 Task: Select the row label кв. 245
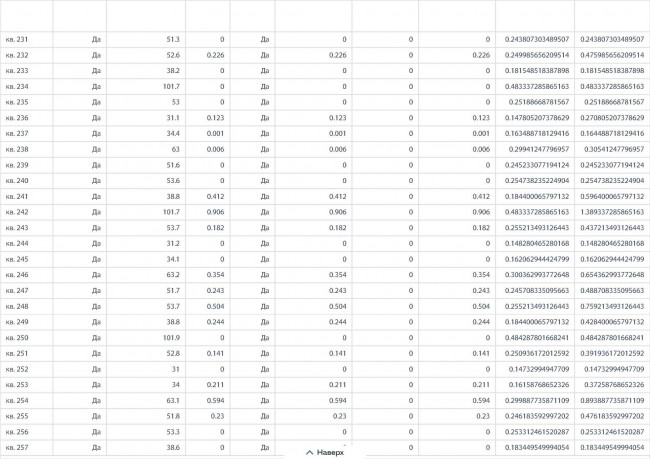[x=17, y=259]
